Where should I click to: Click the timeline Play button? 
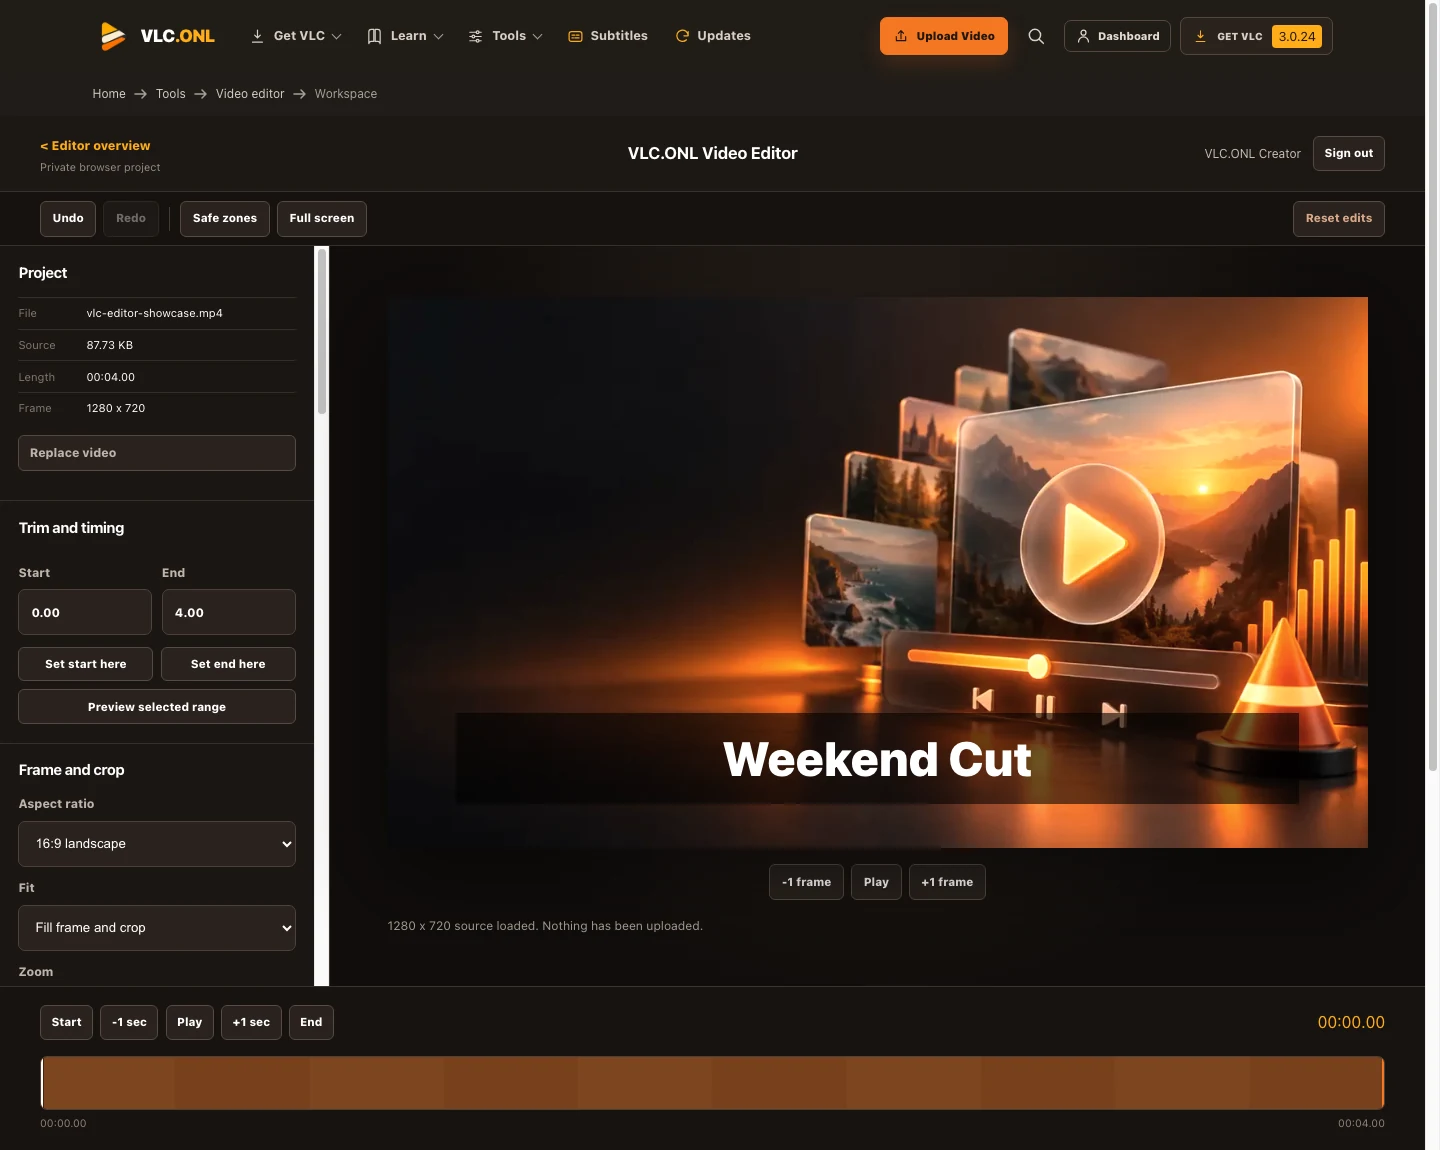tap(190, 1022)
